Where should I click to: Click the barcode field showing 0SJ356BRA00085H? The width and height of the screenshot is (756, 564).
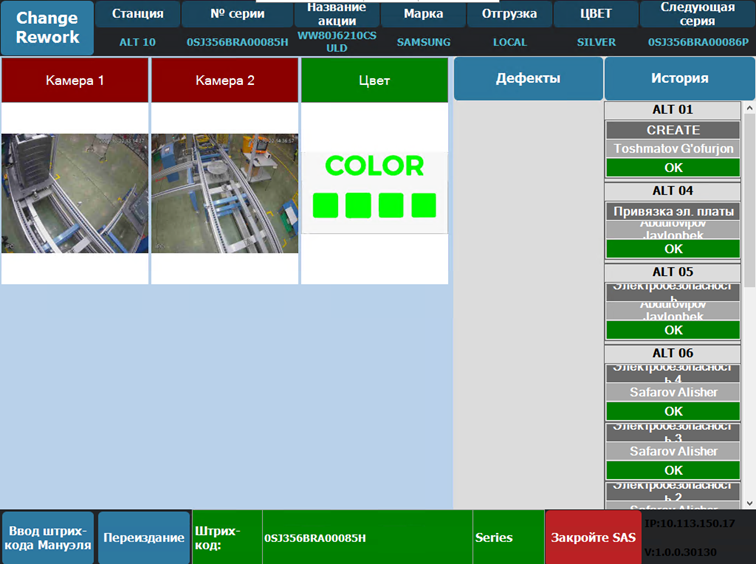[x=366, y=538]
